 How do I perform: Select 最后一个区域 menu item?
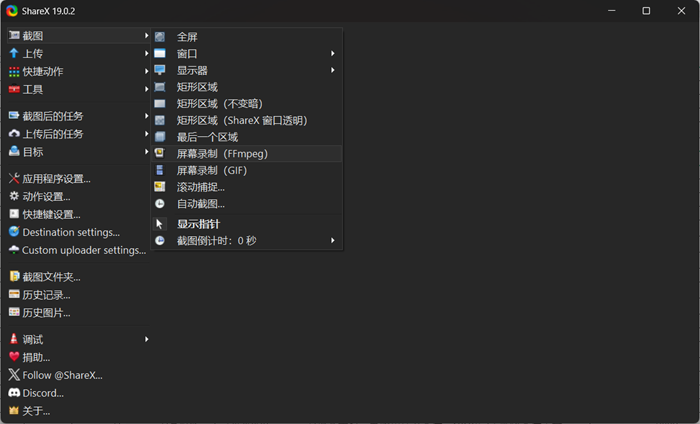(247, 137)
